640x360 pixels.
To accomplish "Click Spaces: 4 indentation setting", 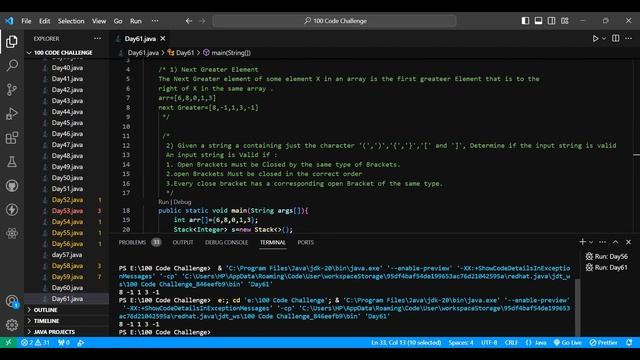I will [x=461, y=342].
